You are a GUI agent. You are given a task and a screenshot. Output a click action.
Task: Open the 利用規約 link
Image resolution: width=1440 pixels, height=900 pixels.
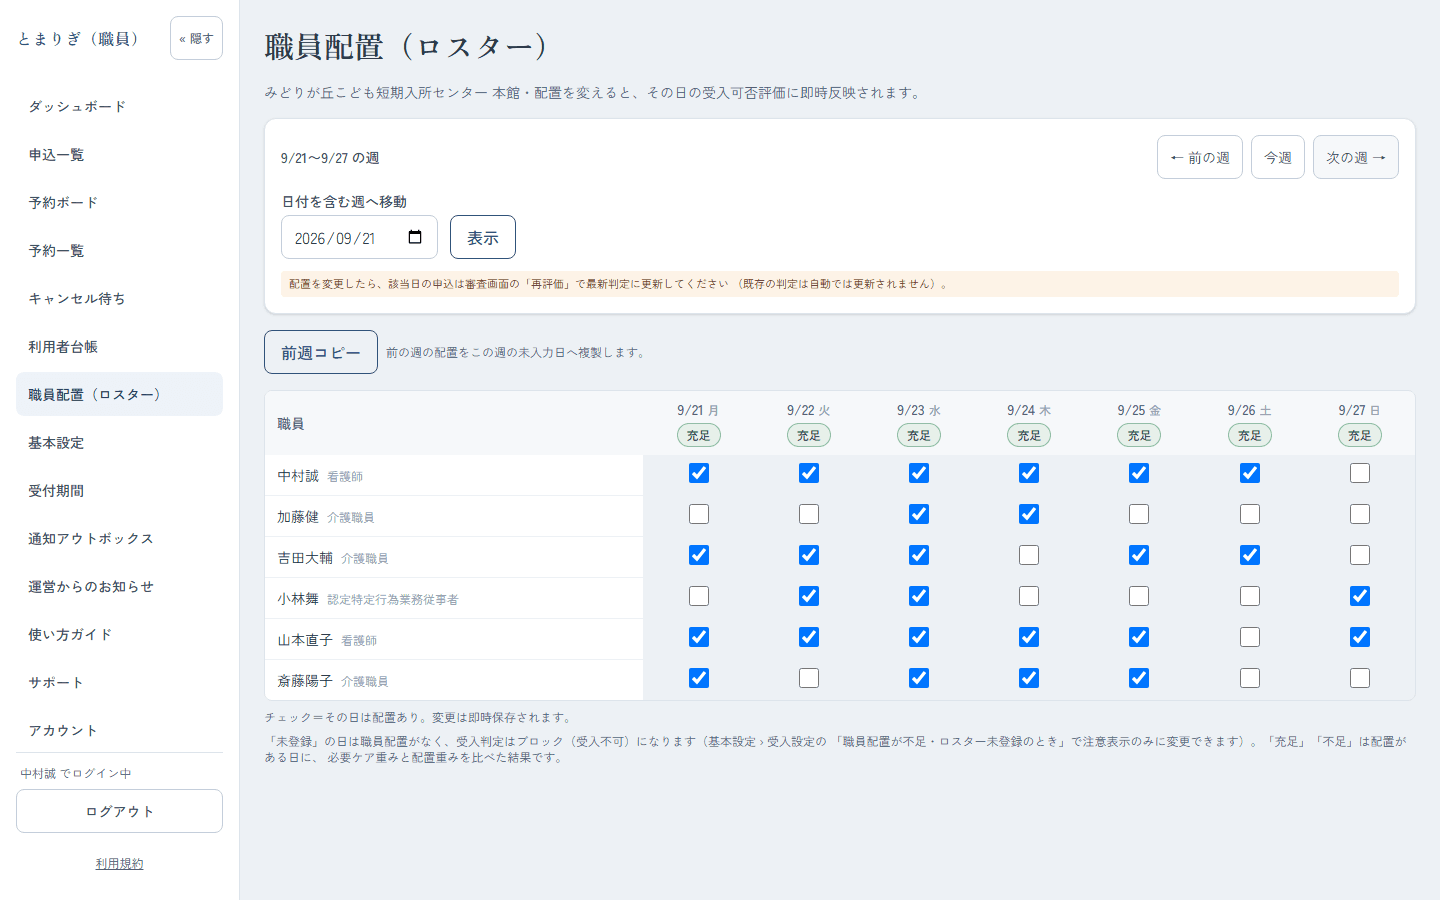coord(119,863)
